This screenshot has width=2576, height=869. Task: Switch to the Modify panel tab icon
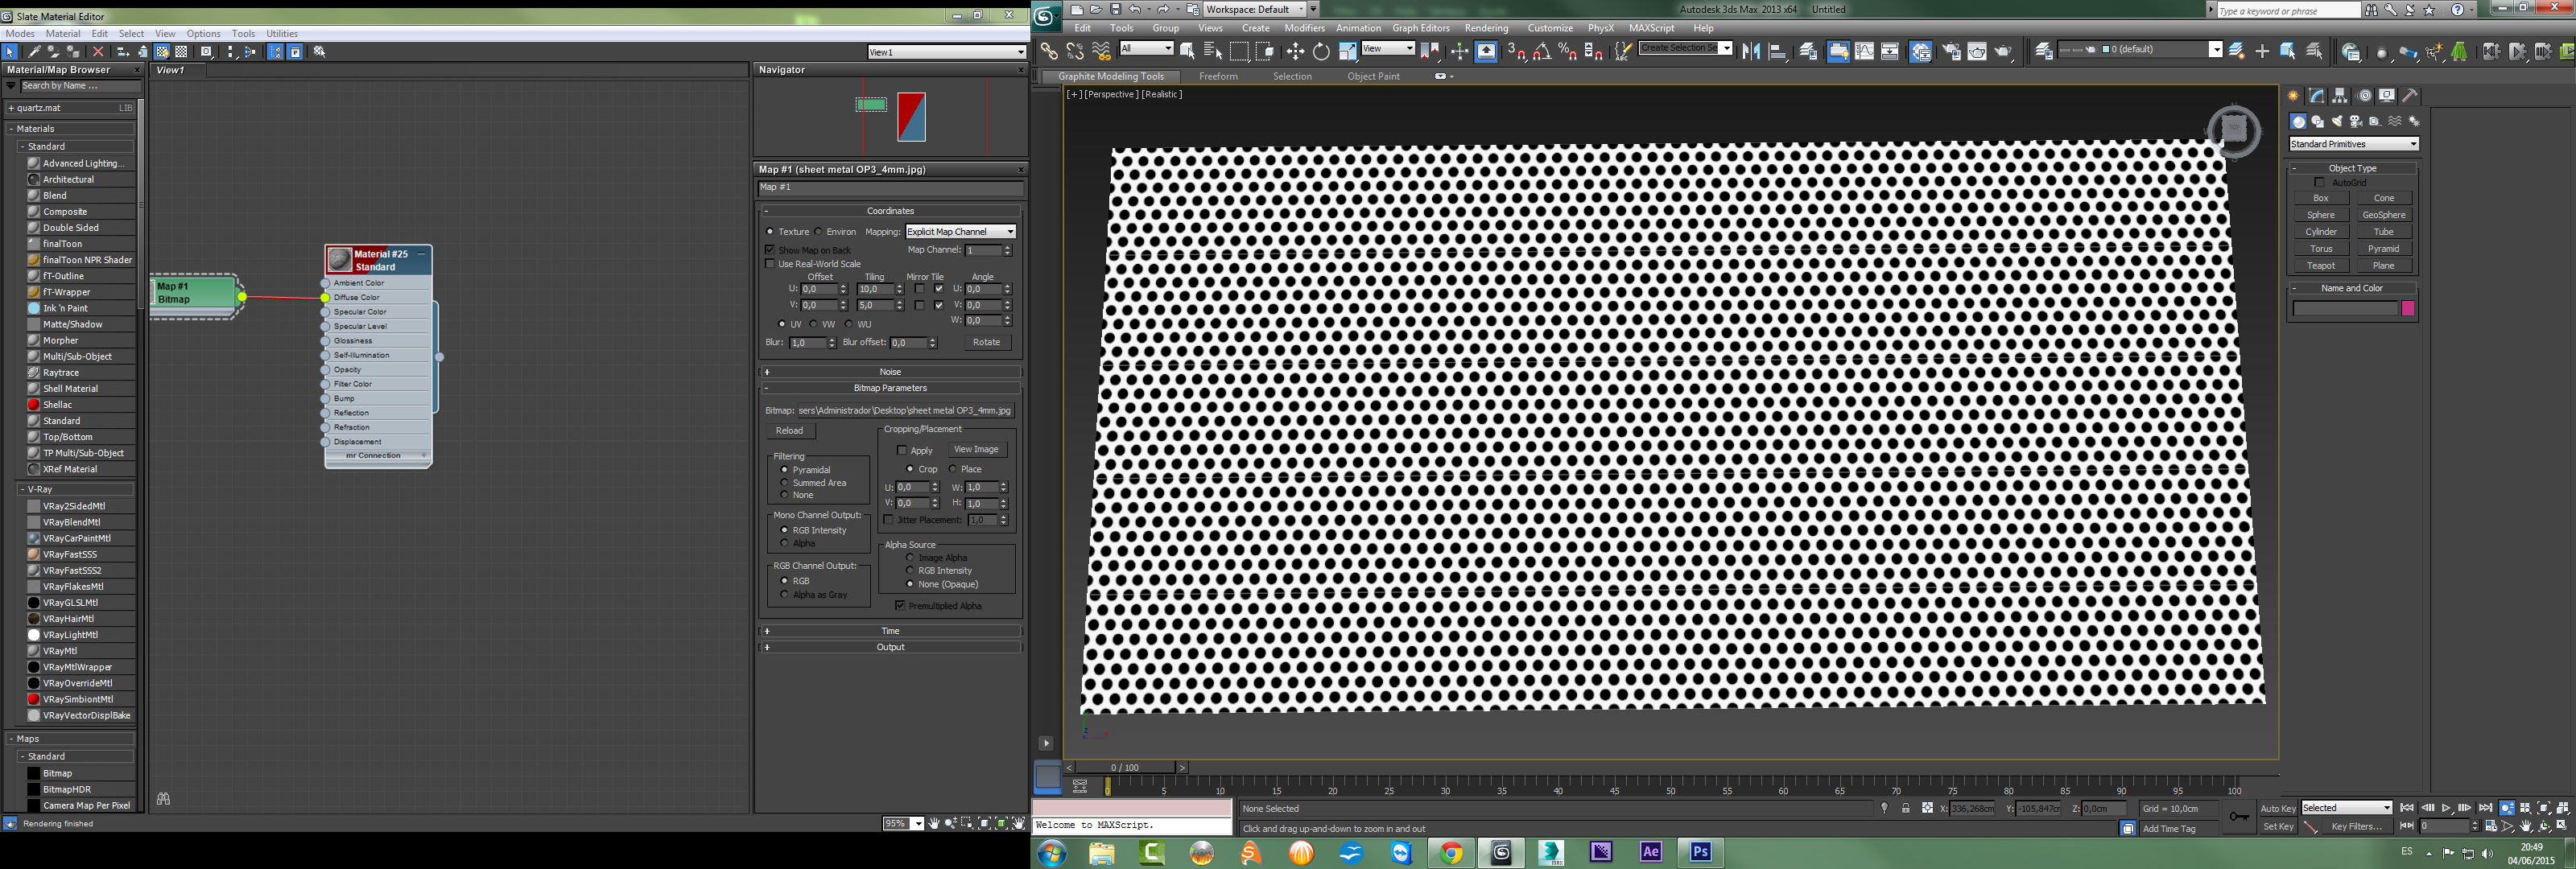click(x=2317, y=96)
